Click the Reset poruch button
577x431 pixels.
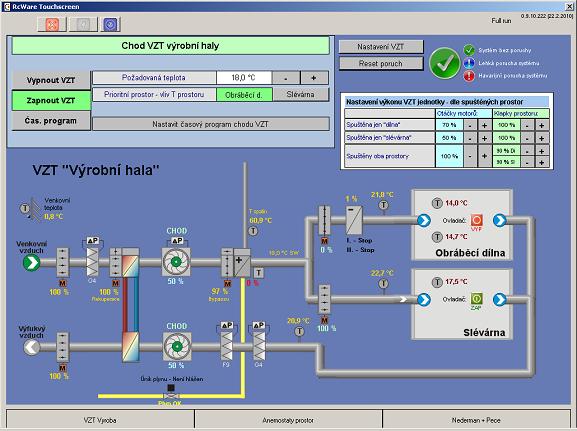[x=381, y=63]
